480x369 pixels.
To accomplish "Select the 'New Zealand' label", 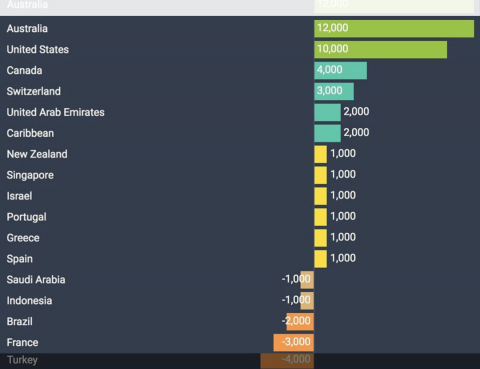I will (x=37, y=154).
